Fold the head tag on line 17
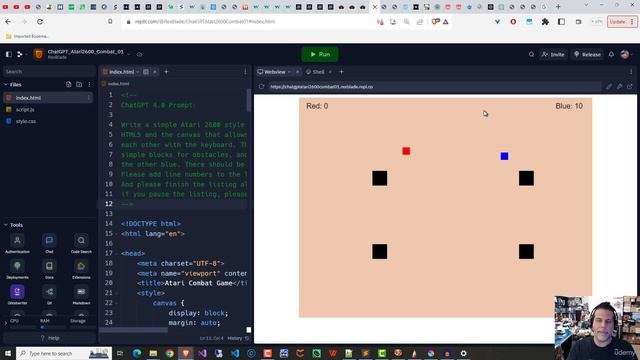This screenshot has height=360, width=640. [116, 253]
